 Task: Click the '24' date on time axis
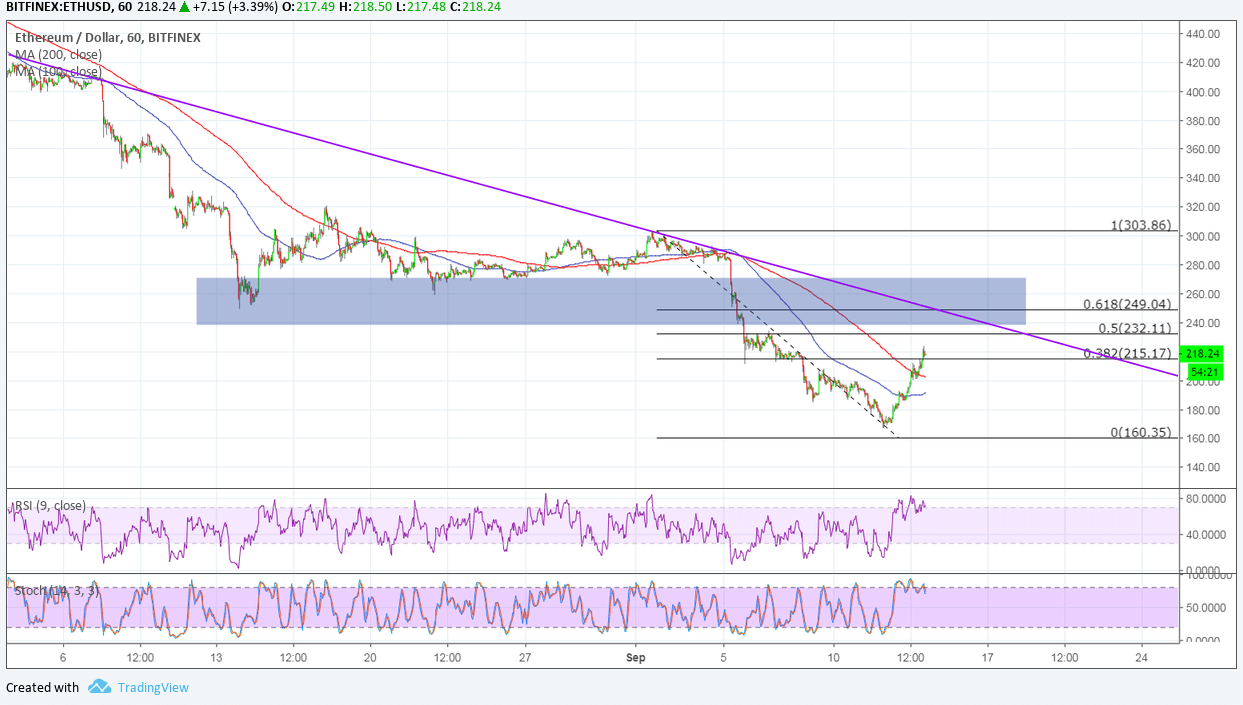click(1142, 659)
